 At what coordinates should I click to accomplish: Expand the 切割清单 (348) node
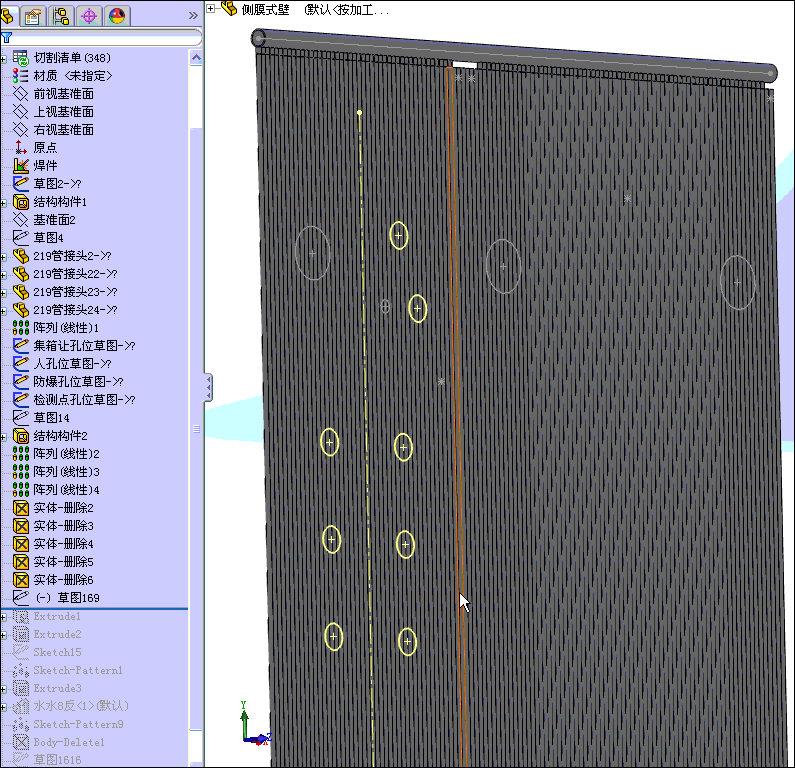coord(3,59)
